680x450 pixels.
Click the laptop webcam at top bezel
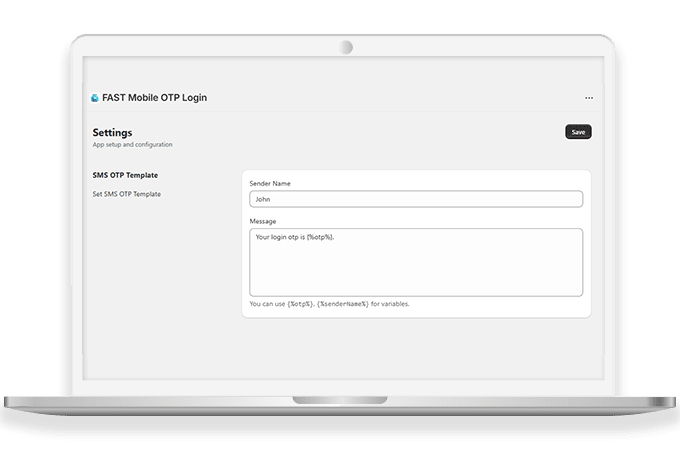pos(346,47)
